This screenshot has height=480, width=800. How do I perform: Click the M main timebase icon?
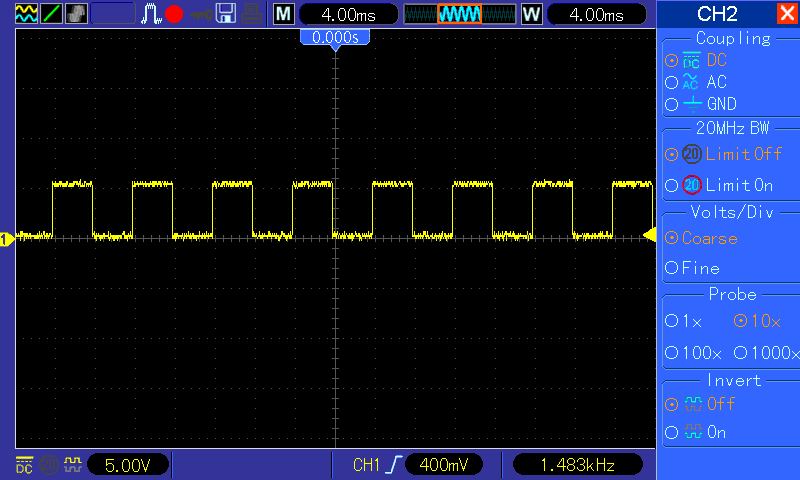click(x=284, y=14)
